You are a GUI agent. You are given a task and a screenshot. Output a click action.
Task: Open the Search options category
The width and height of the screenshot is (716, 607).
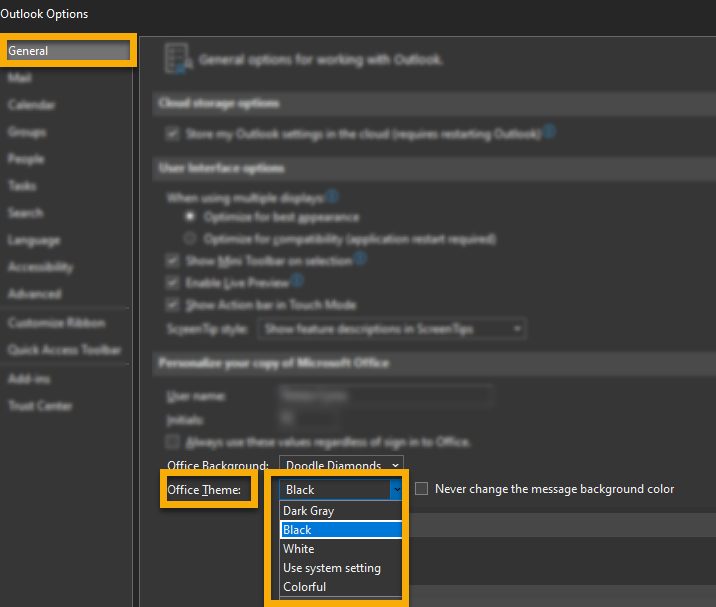[26, 213]
